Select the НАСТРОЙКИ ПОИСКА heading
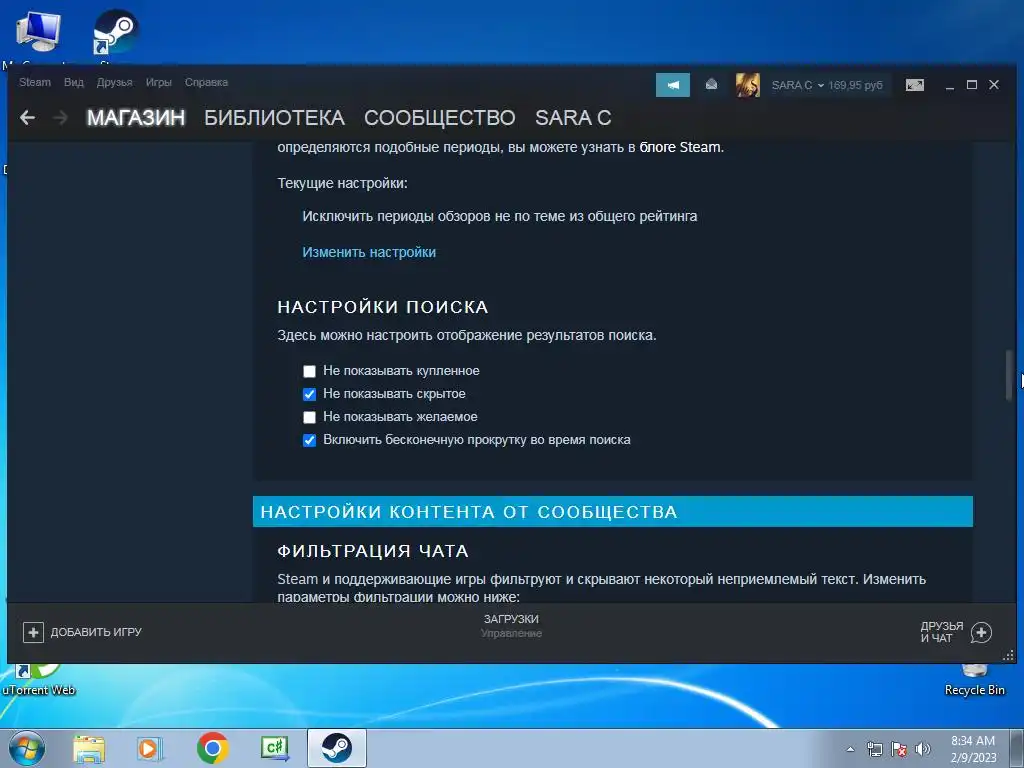The height and width of the screenshot is (768, 1024). tap(383, 307)
